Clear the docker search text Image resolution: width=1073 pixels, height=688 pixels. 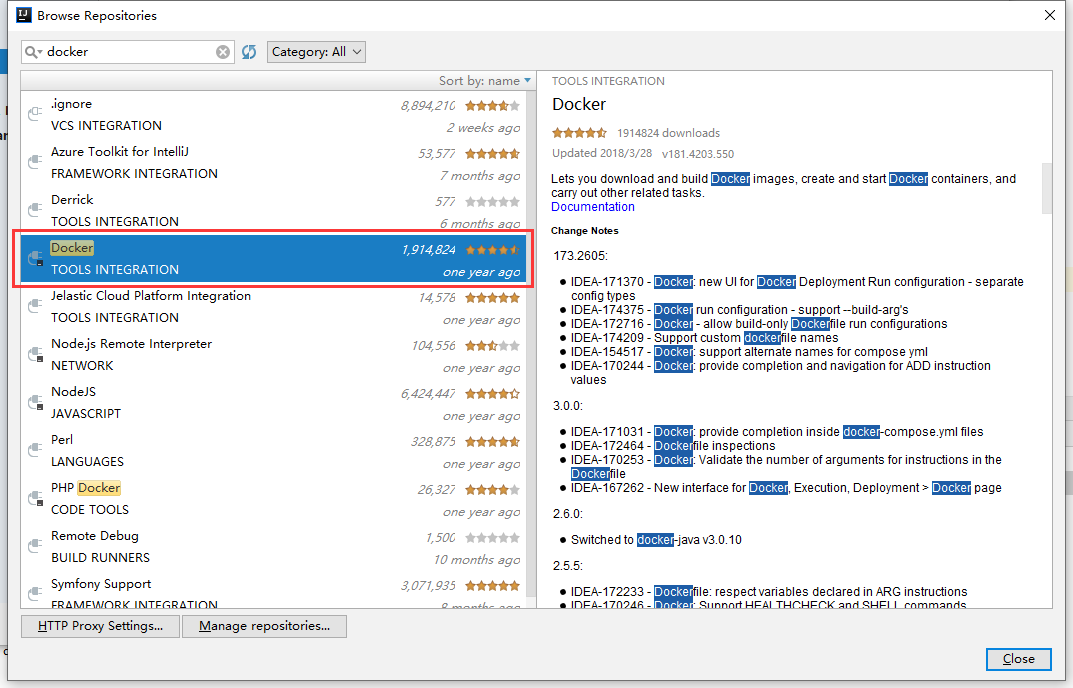[223, 52]
